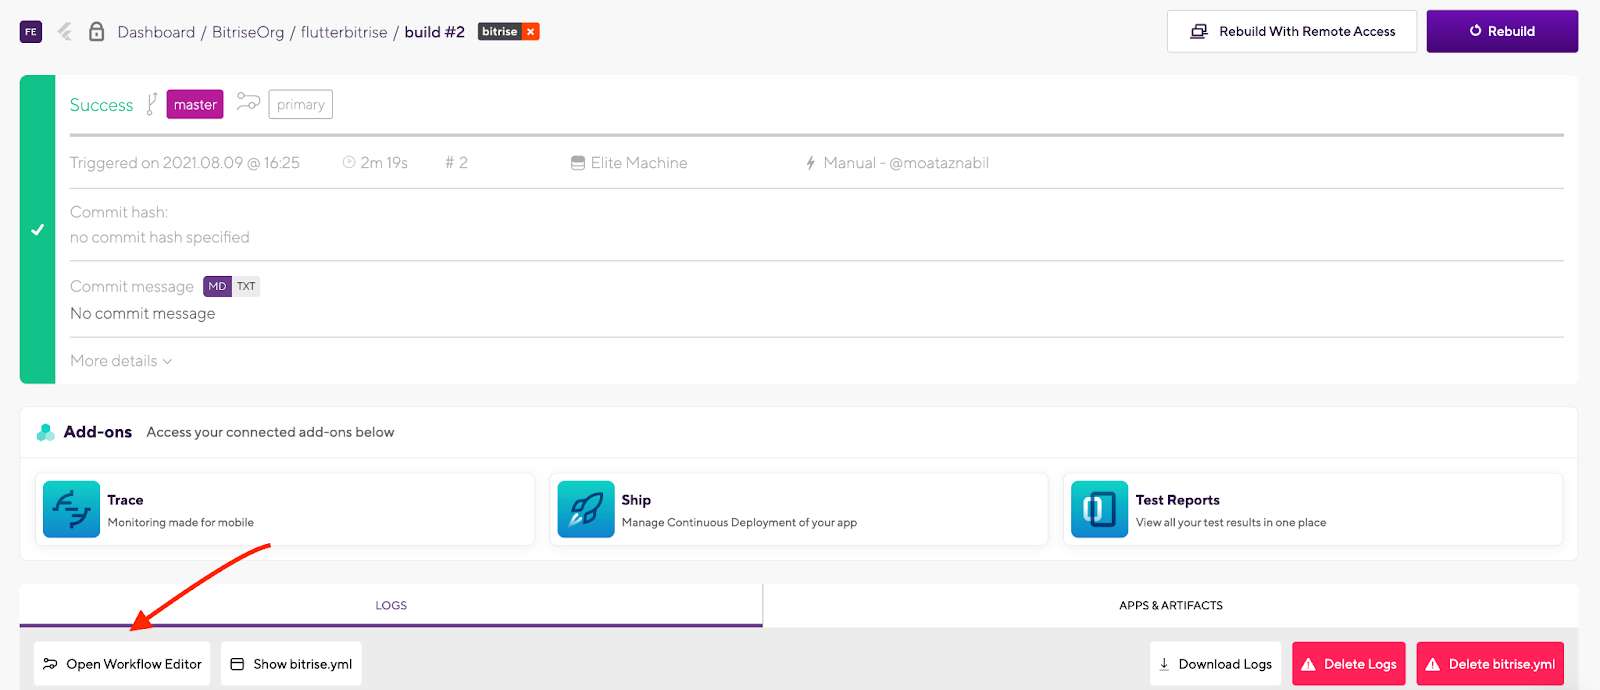Click the Triggered on 2021.08.09 text
Screen dimensions: 1600x690
pyautogui.click(x=185, y=163)
